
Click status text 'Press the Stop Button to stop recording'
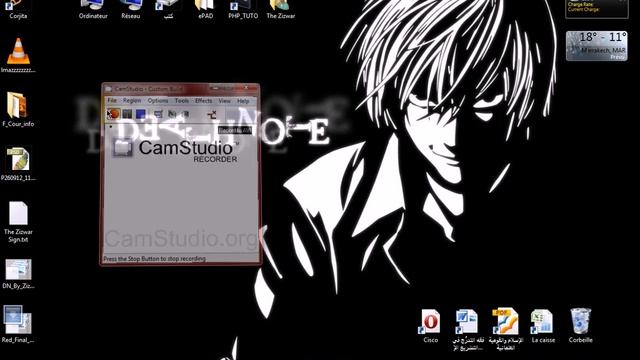(154, 259)
